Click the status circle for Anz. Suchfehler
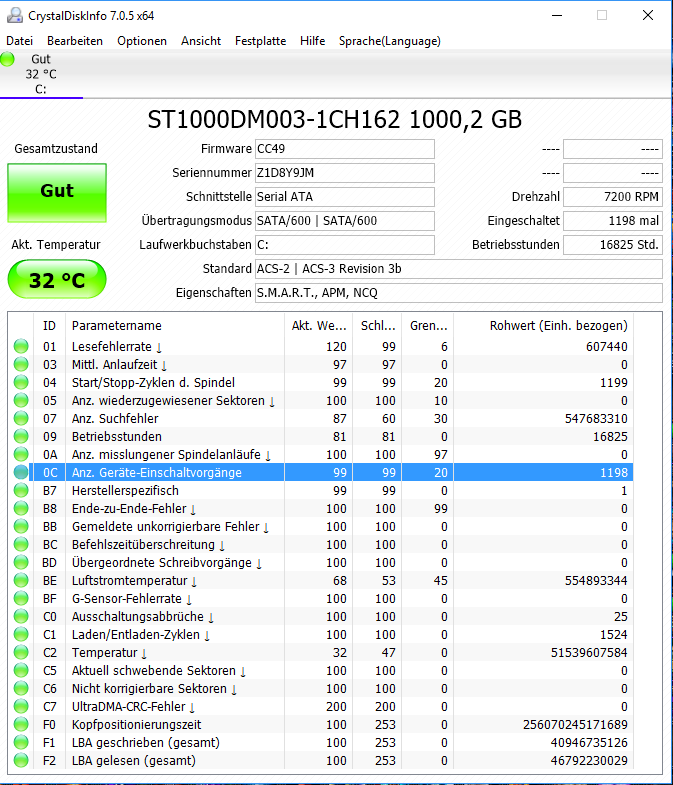Screen dimensions: 673x785 point(21,419)
